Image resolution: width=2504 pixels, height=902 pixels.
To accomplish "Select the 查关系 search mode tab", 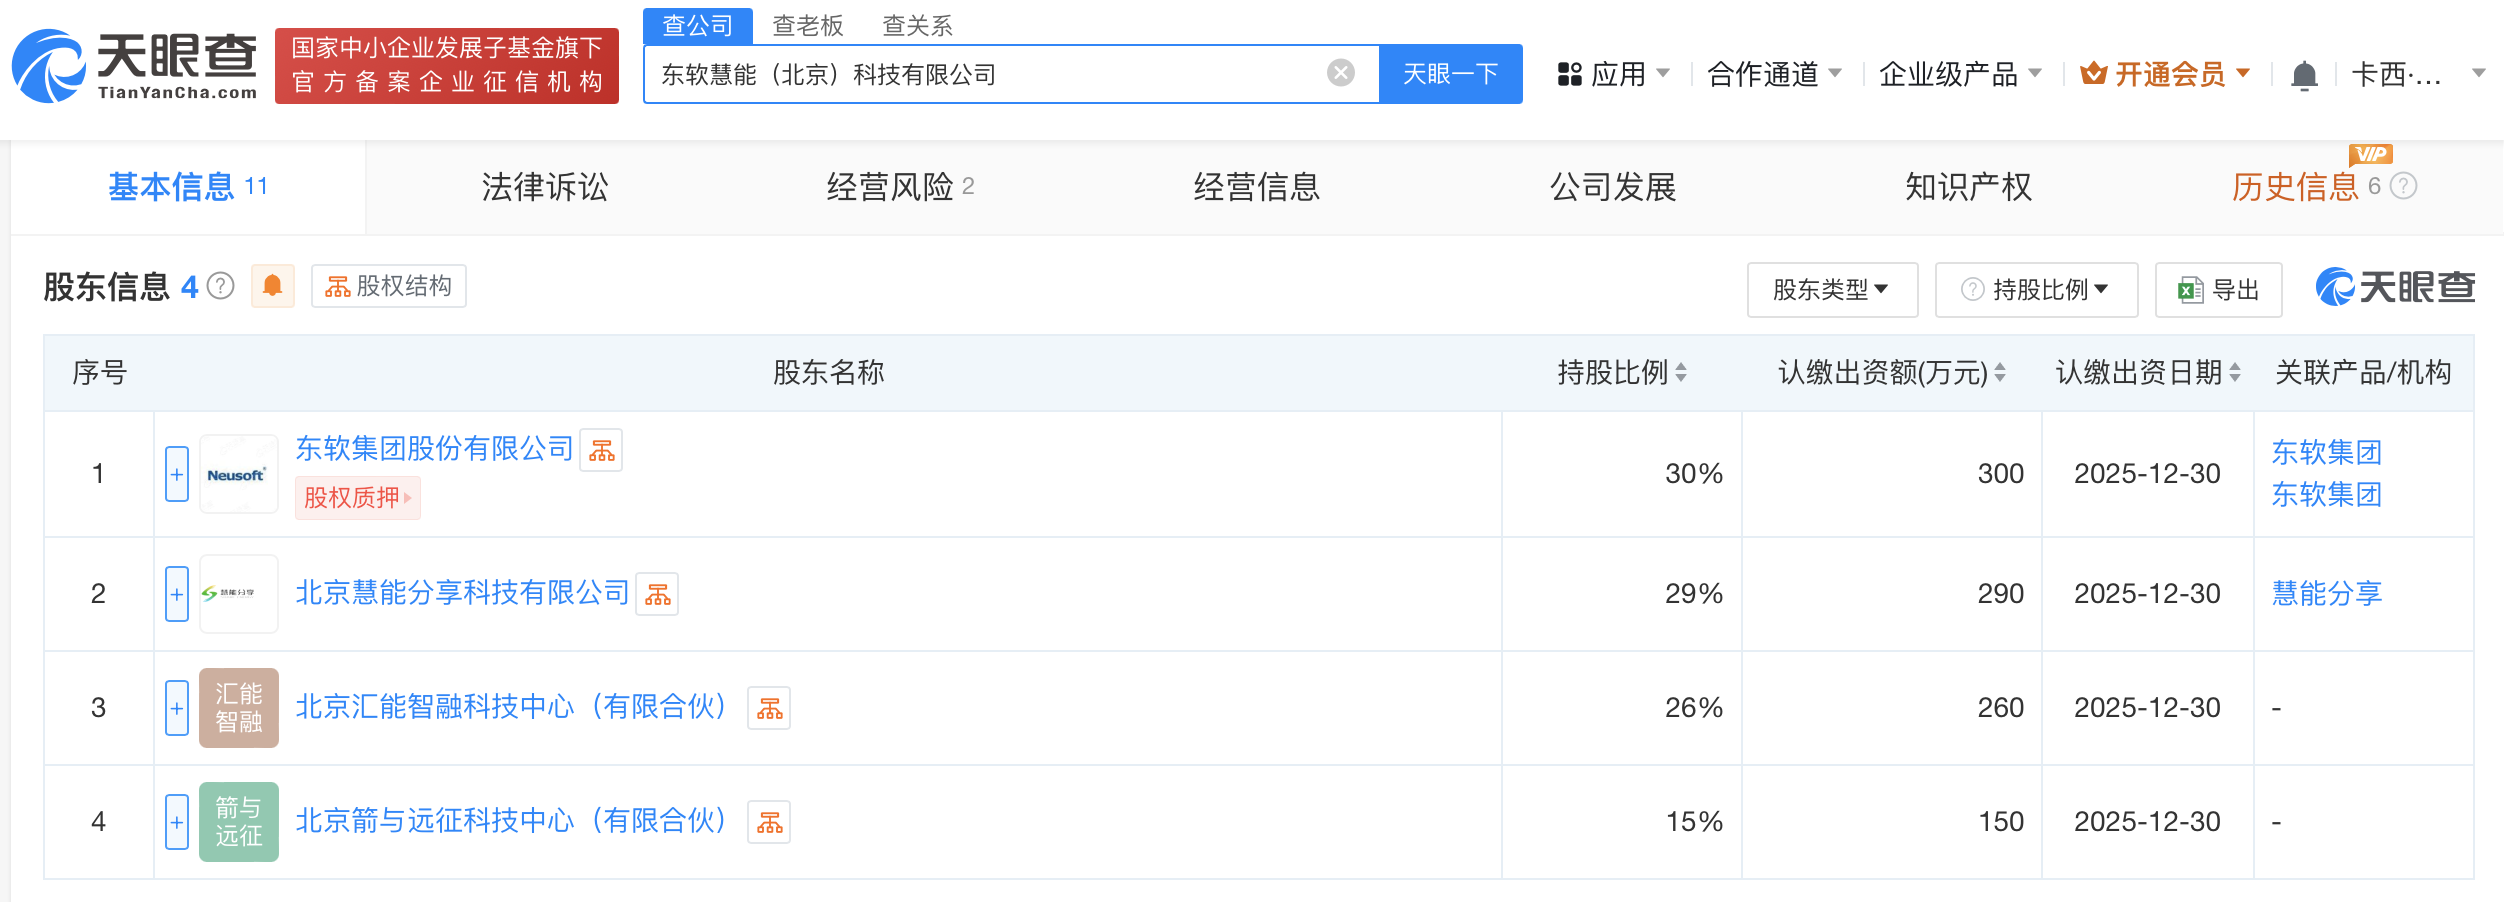I will tap(917, 25).
